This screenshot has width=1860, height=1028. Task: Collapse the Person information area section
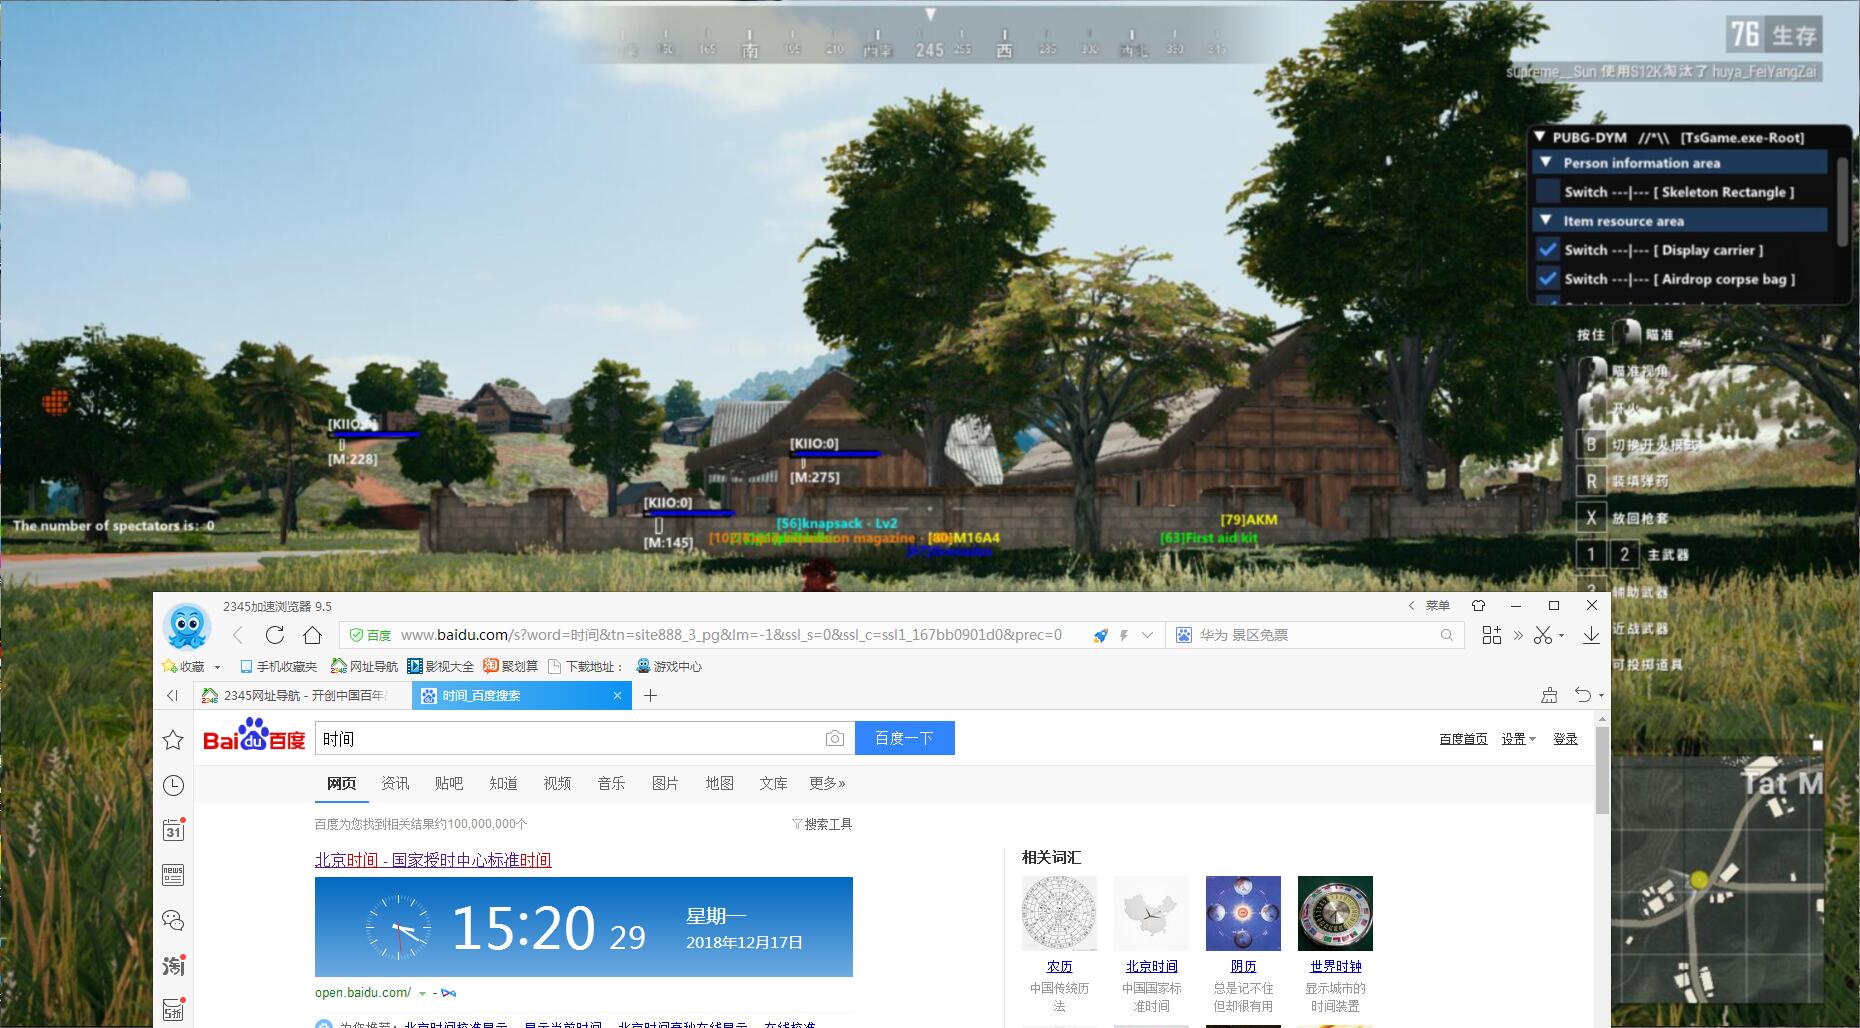tap(1546, 162)
